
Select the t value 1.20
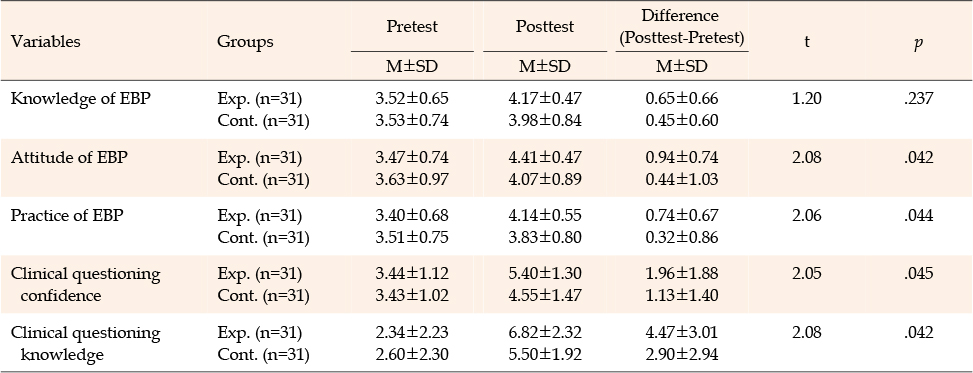pos(807,99)
